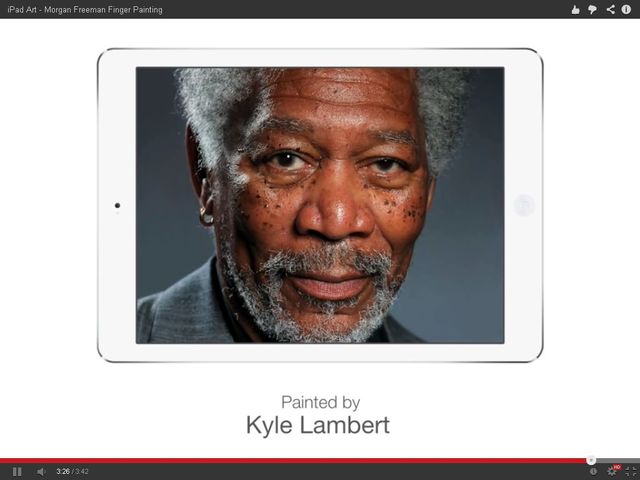Click the Watch Later clock icon

pyautogui.click(x=593, y=472)
